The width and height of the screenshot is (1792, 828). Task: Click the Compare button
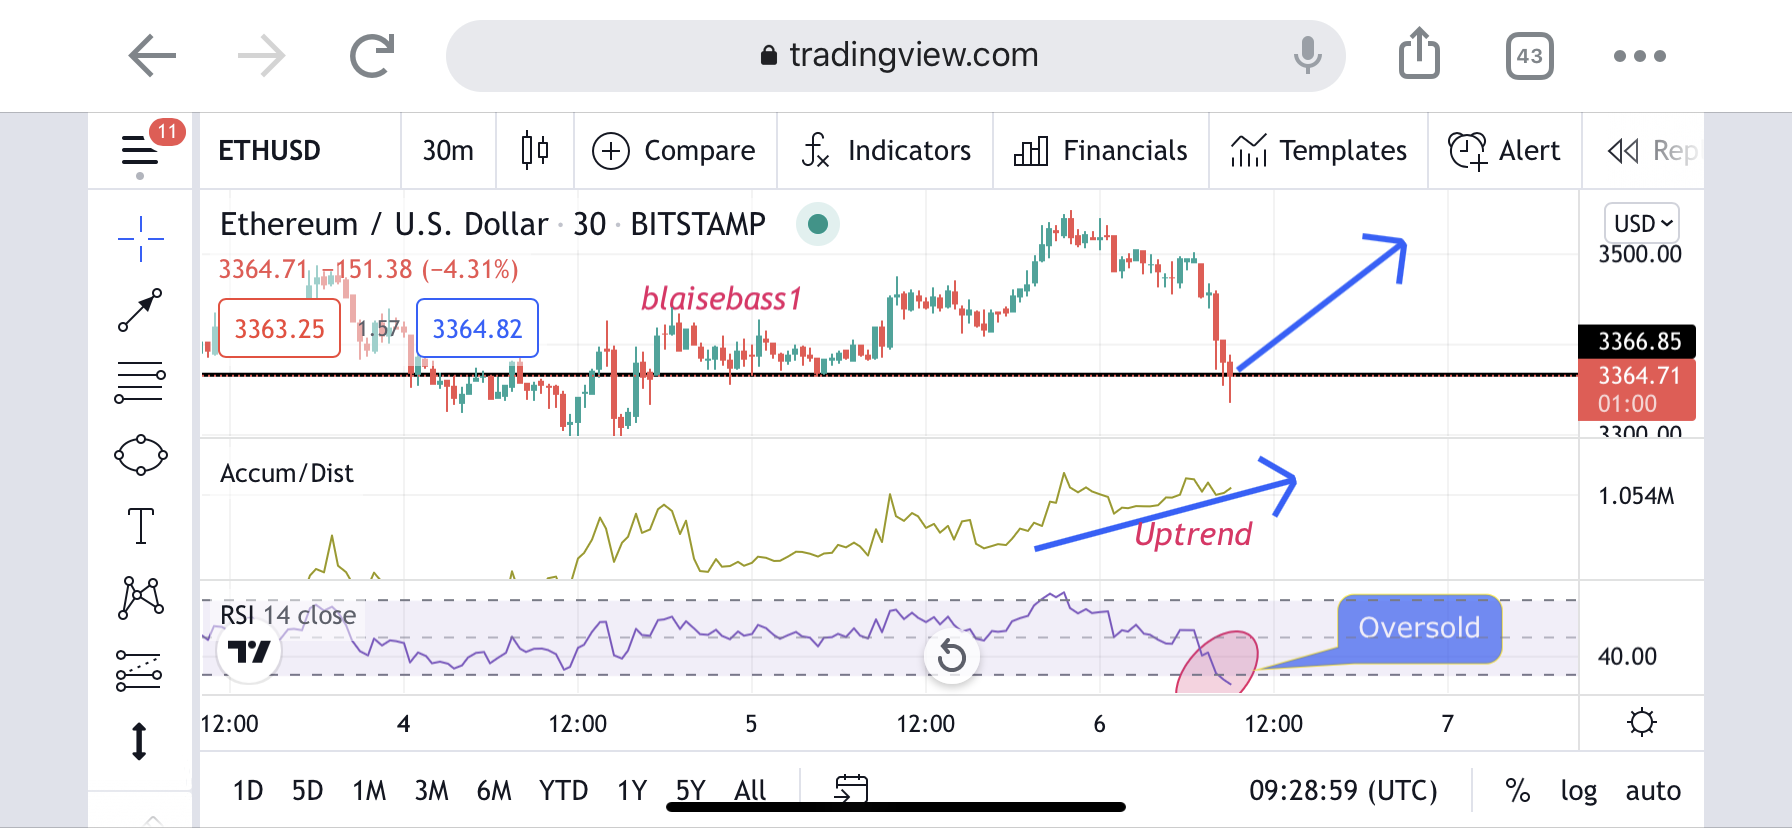[x=674, y=151]
